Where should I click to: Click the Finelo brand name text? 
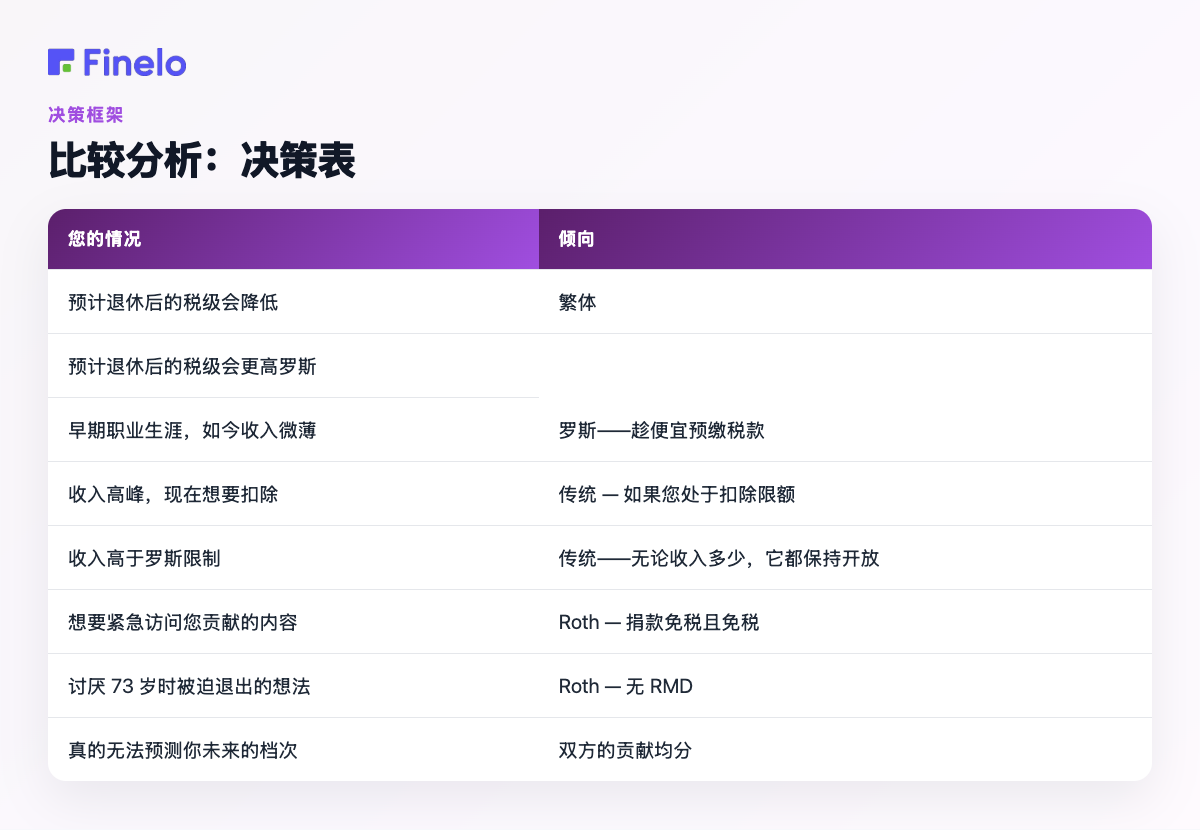tap(135, 62)
